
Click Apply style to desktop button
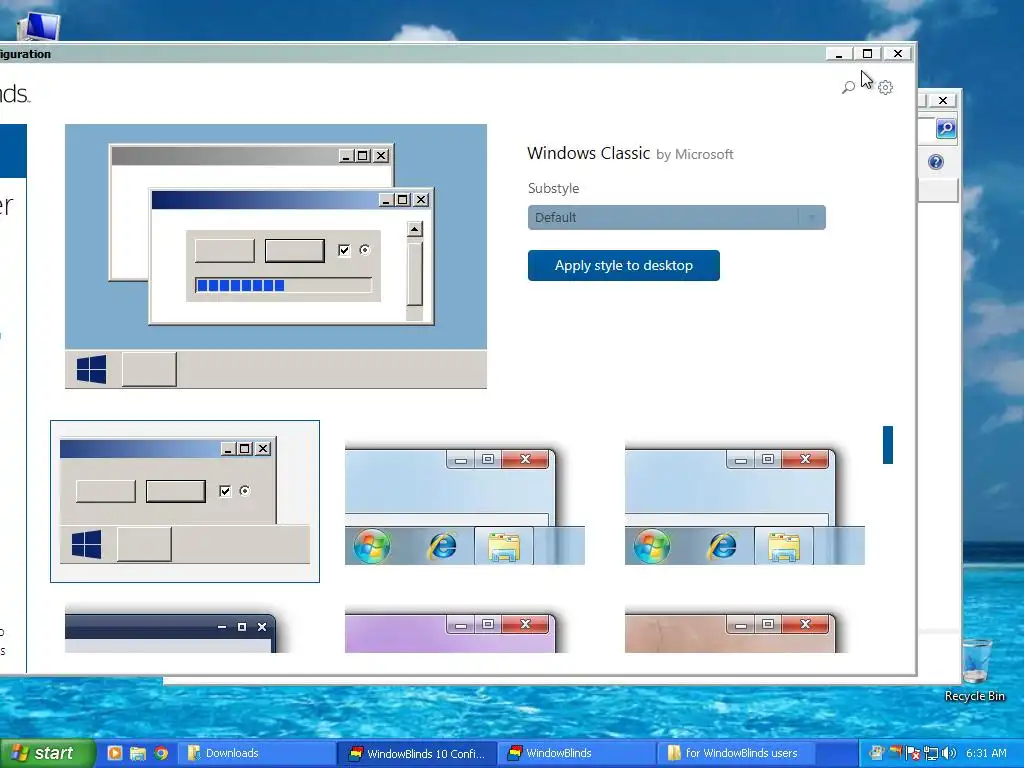[624, 265]
